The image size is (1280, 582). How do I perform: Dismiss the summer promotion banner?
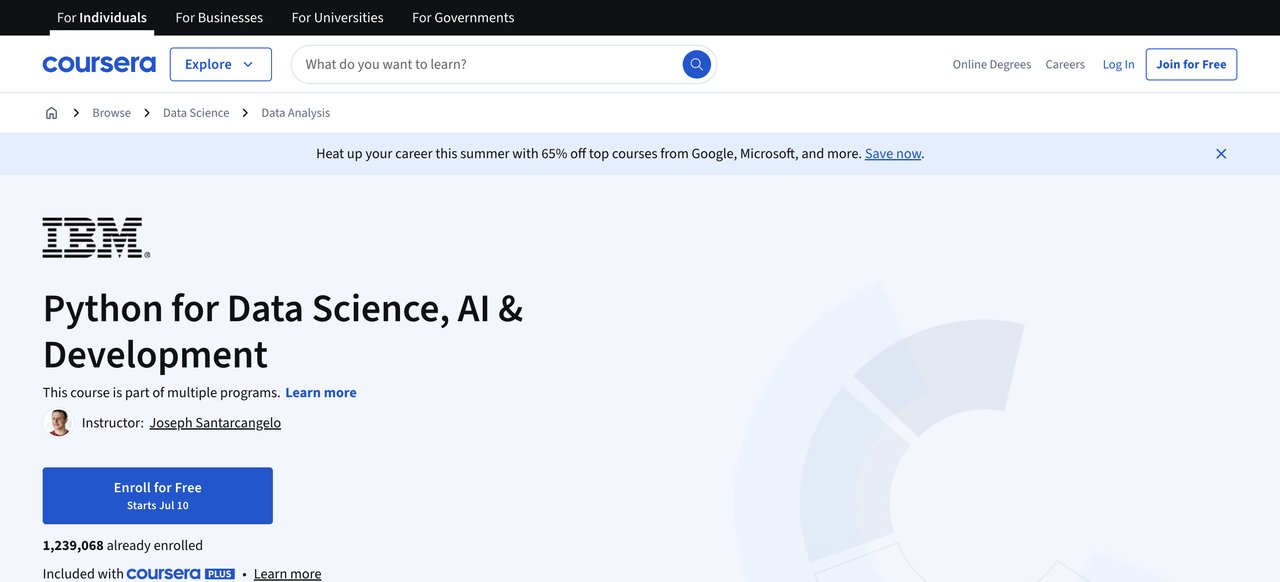point(1221,154)
